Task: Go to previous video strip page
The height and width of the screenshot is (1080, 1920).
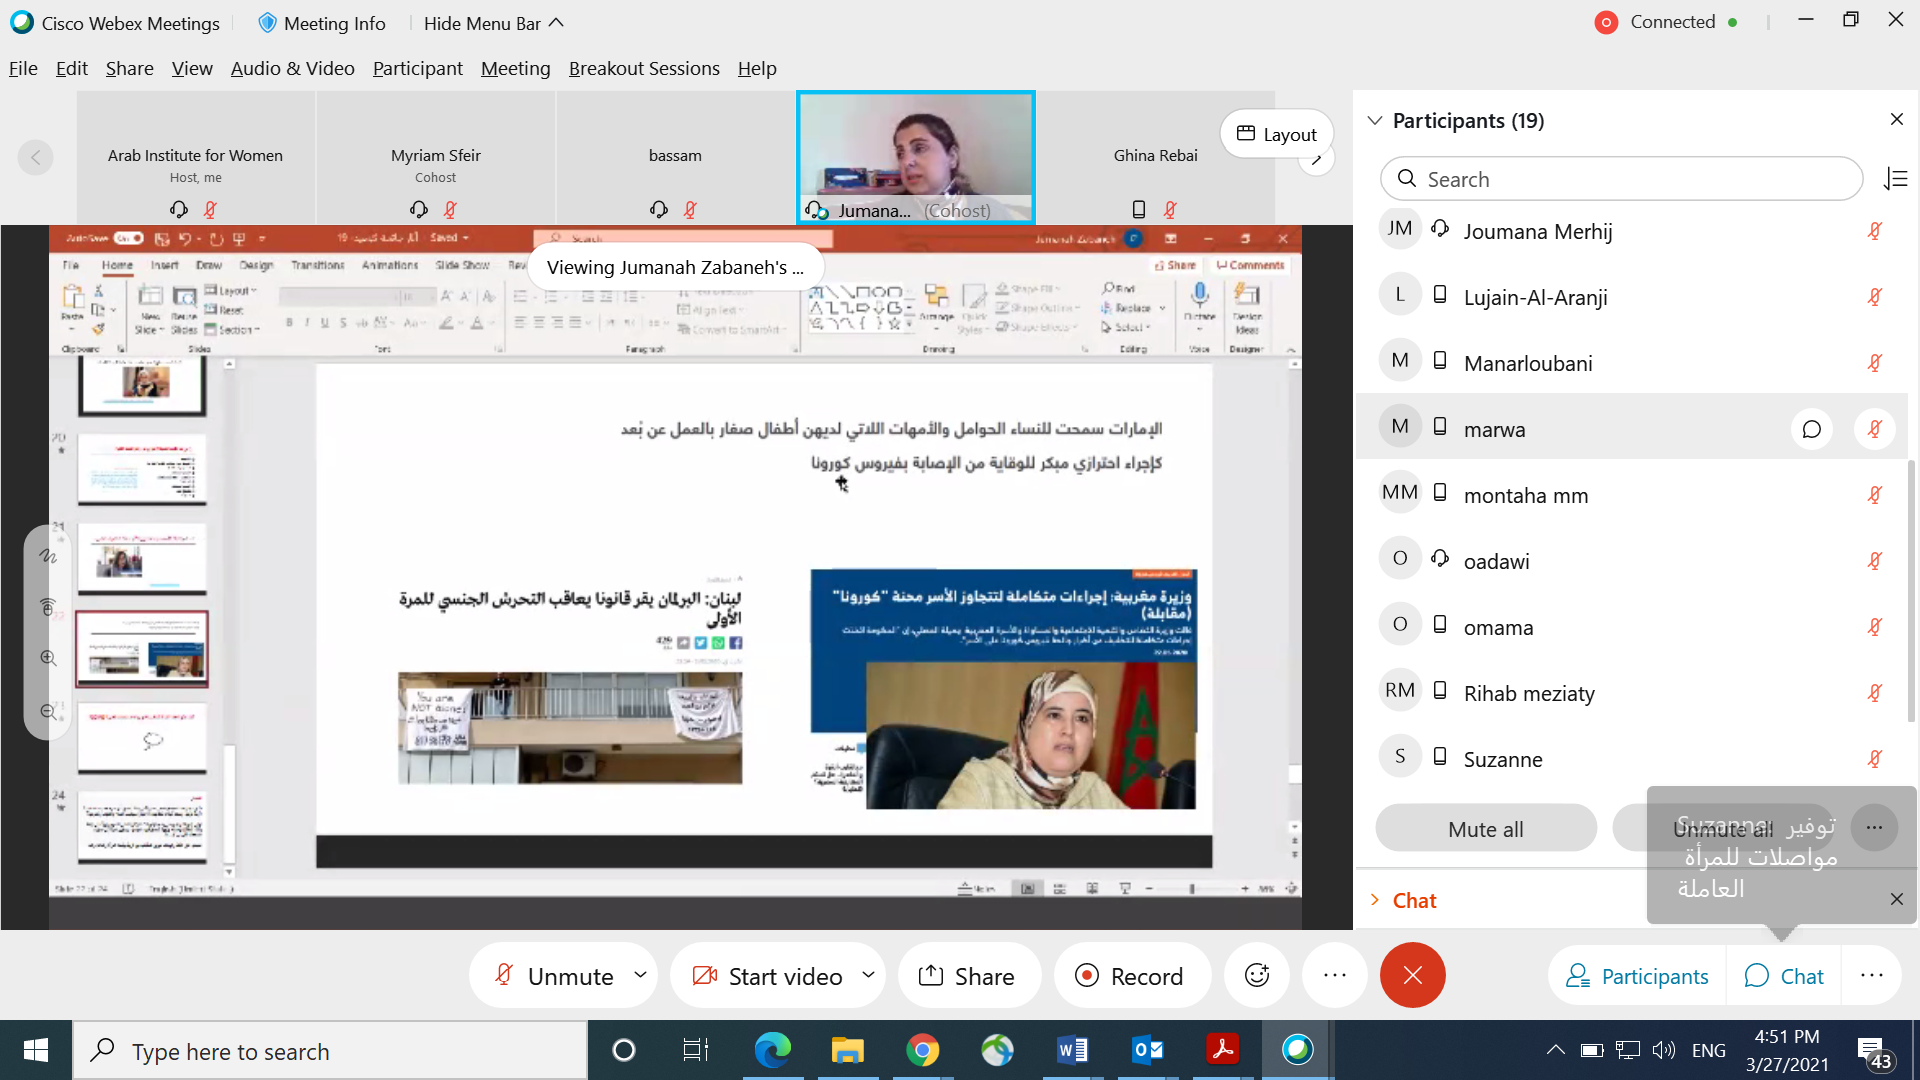Action: [x=36, y=157]
